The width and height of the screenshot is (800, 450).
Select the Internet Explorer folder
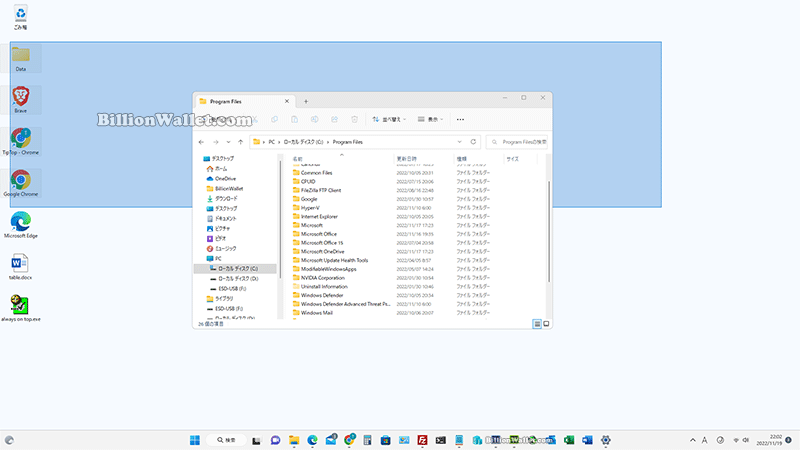coord(315,216)
